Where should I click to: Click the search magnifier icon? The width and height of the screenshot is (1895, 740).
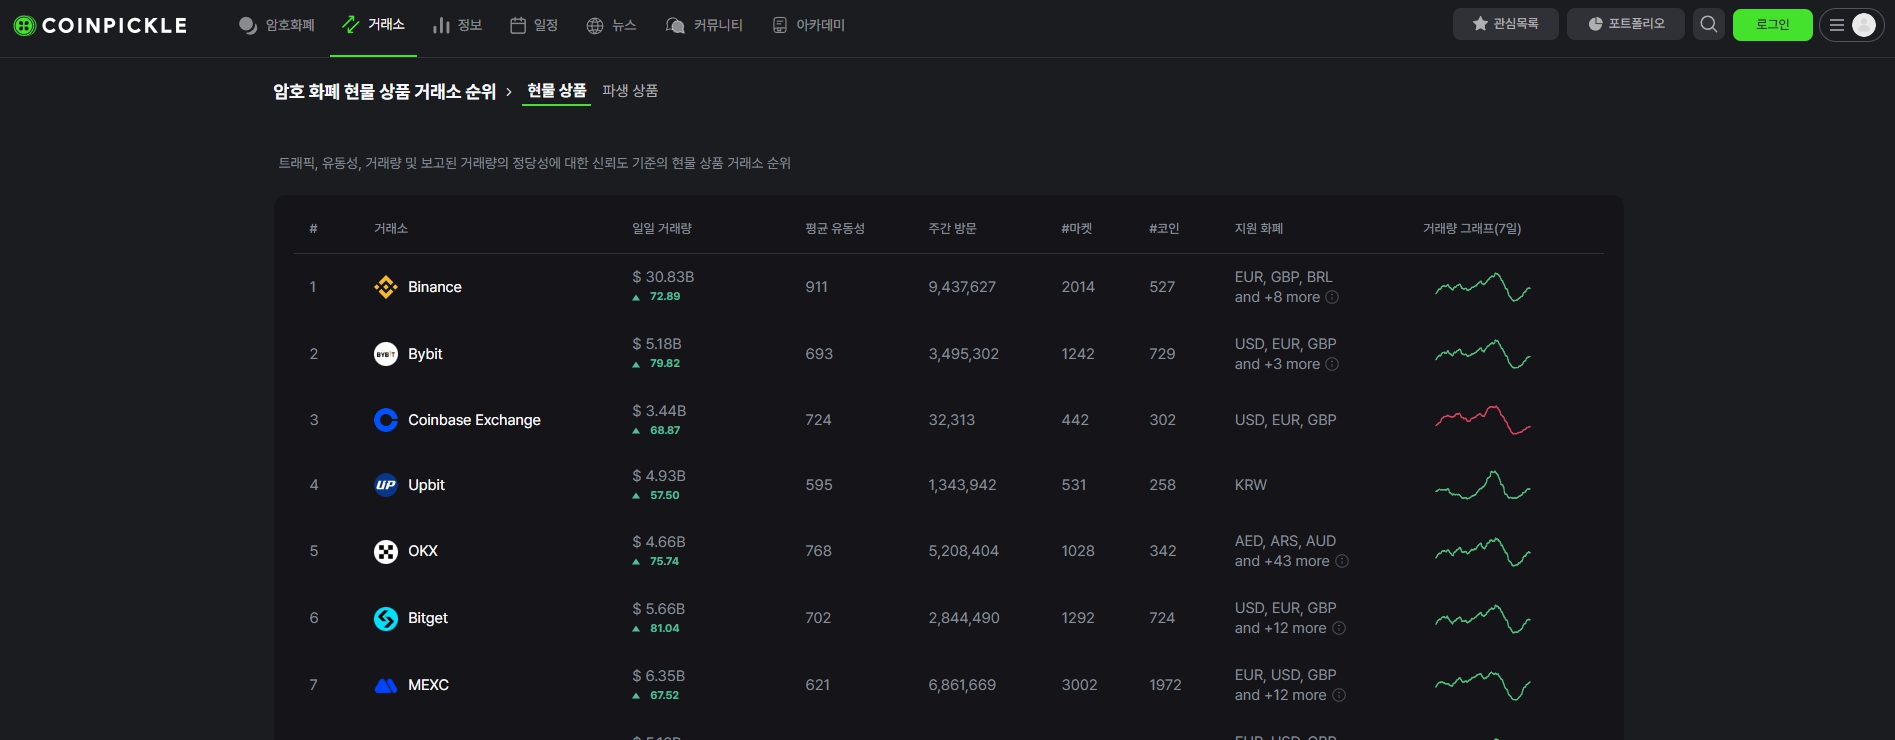click(x=1709, y=24)
